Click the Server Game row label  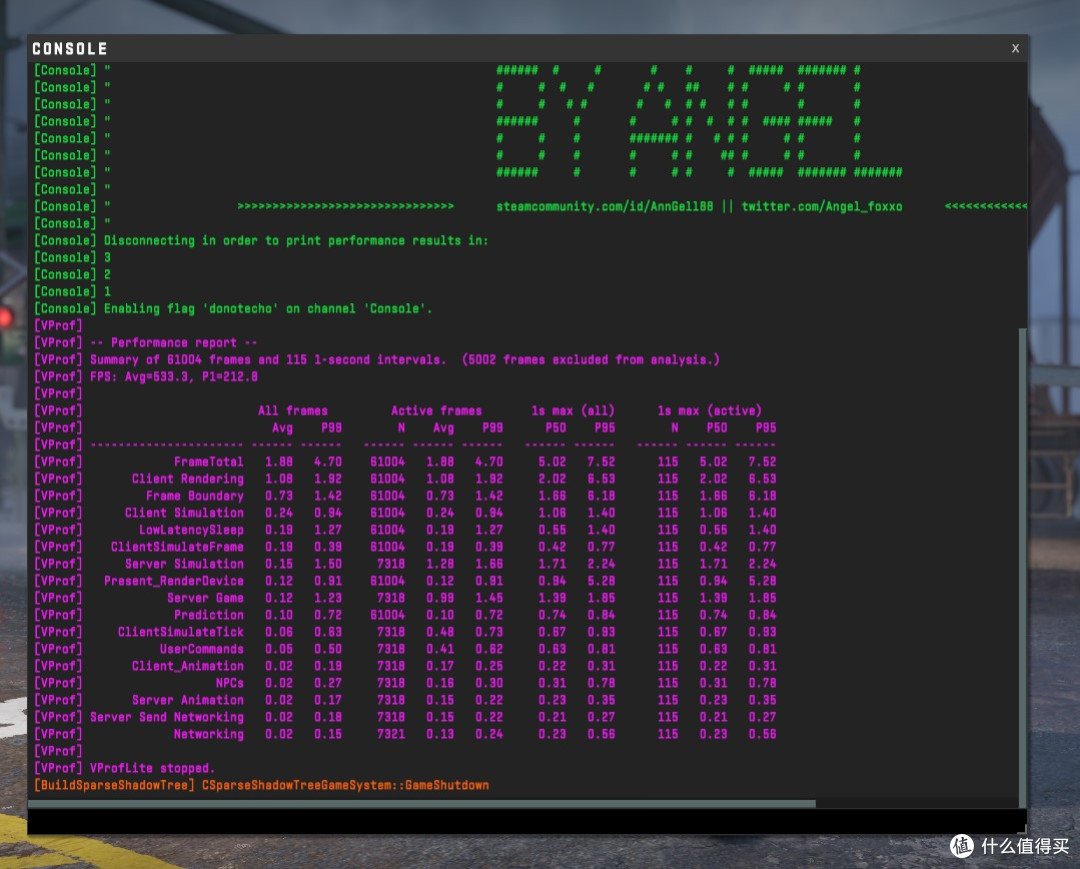(x=205, y=598)
